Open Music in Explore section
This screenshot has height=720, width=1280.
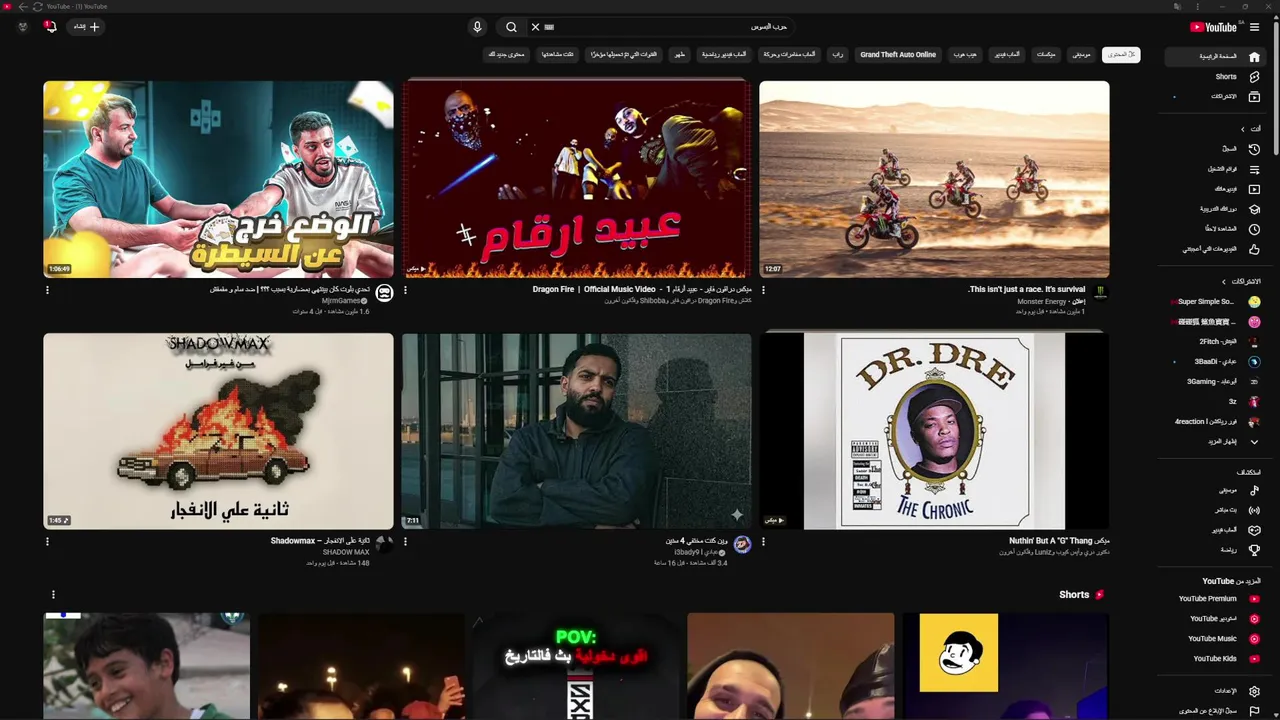click(1215, 490)
